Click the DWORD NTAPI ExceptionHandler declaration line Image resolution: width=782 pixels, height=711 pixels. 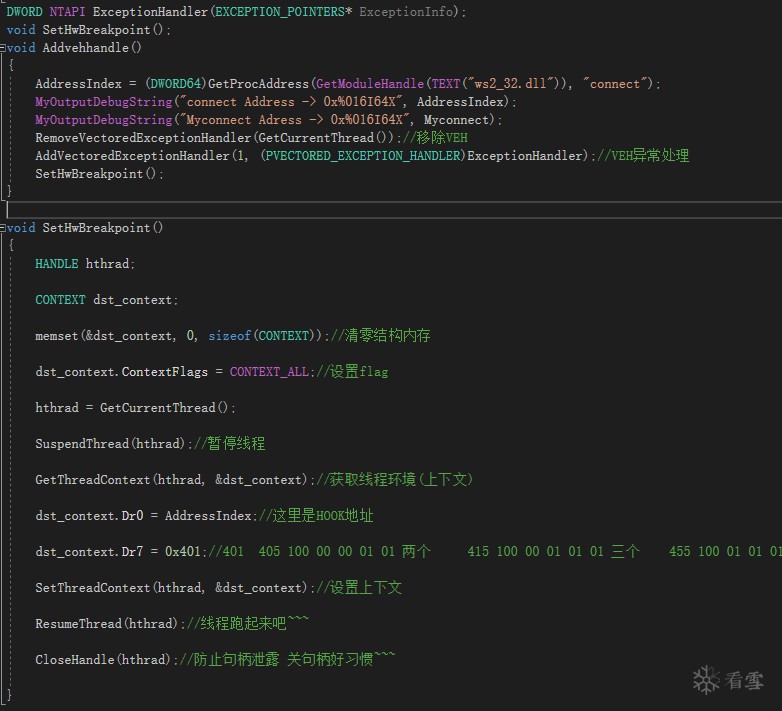click(236, 11)
